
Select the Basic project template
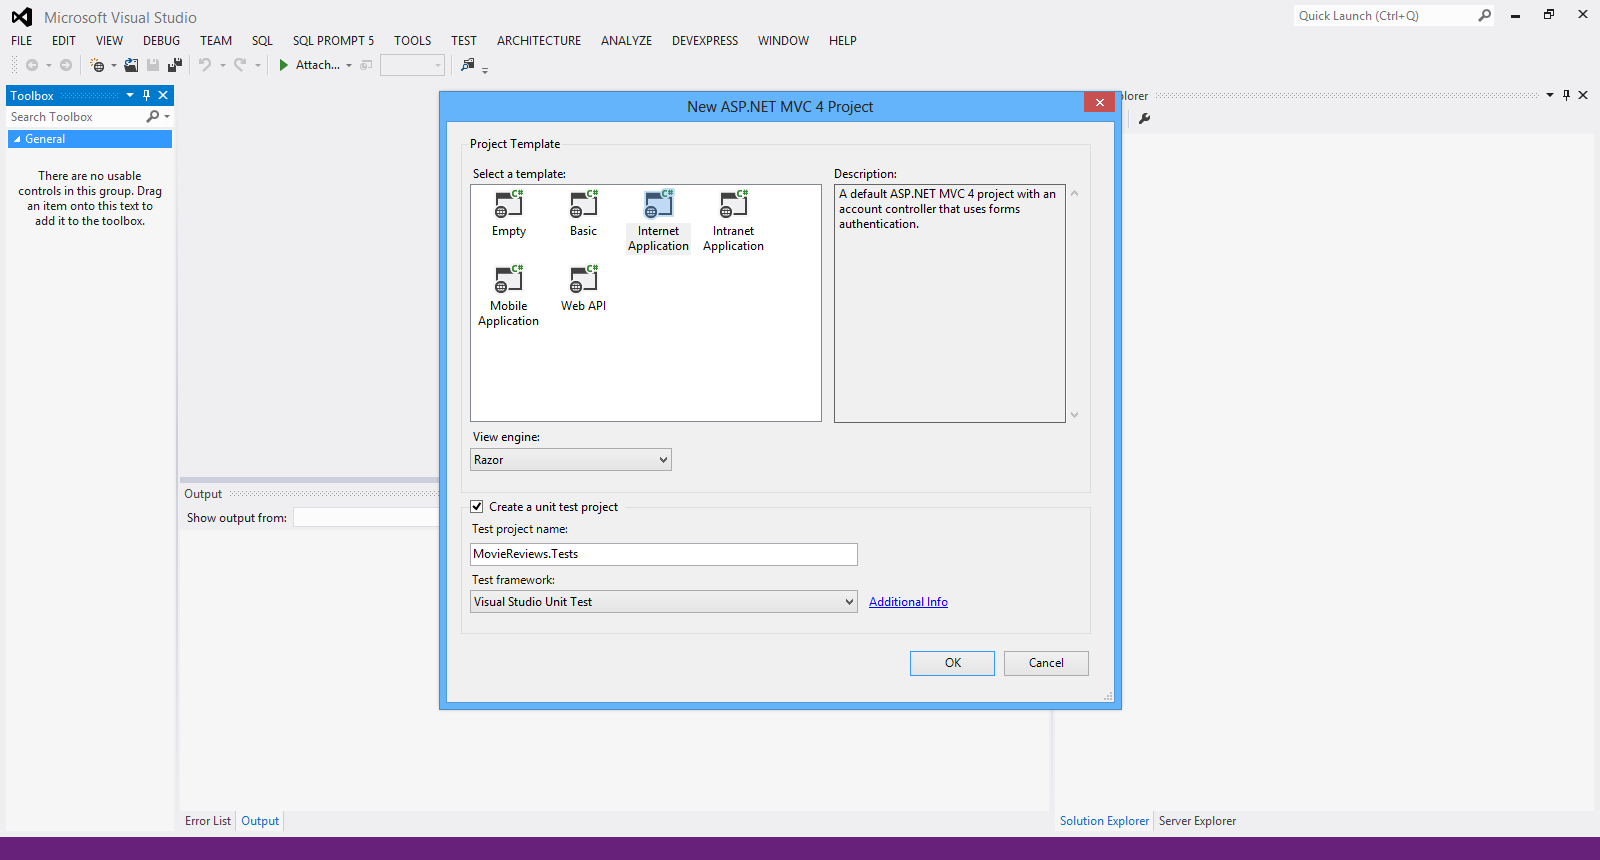tap(583, 213)
